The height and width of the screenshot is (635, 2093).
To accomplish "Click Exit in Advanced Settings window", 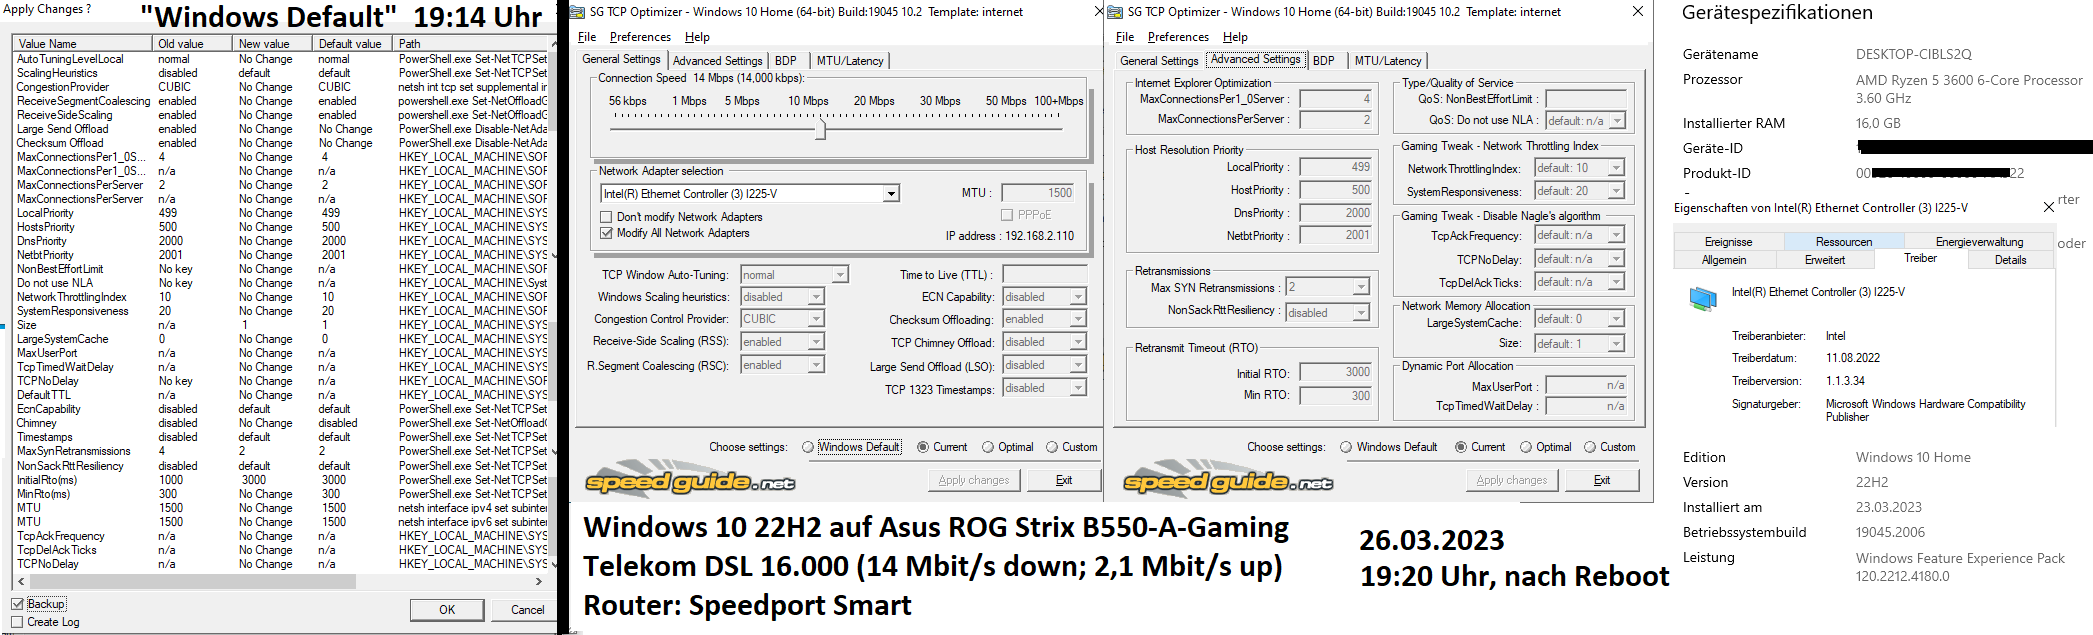I will coord(1602,480).
